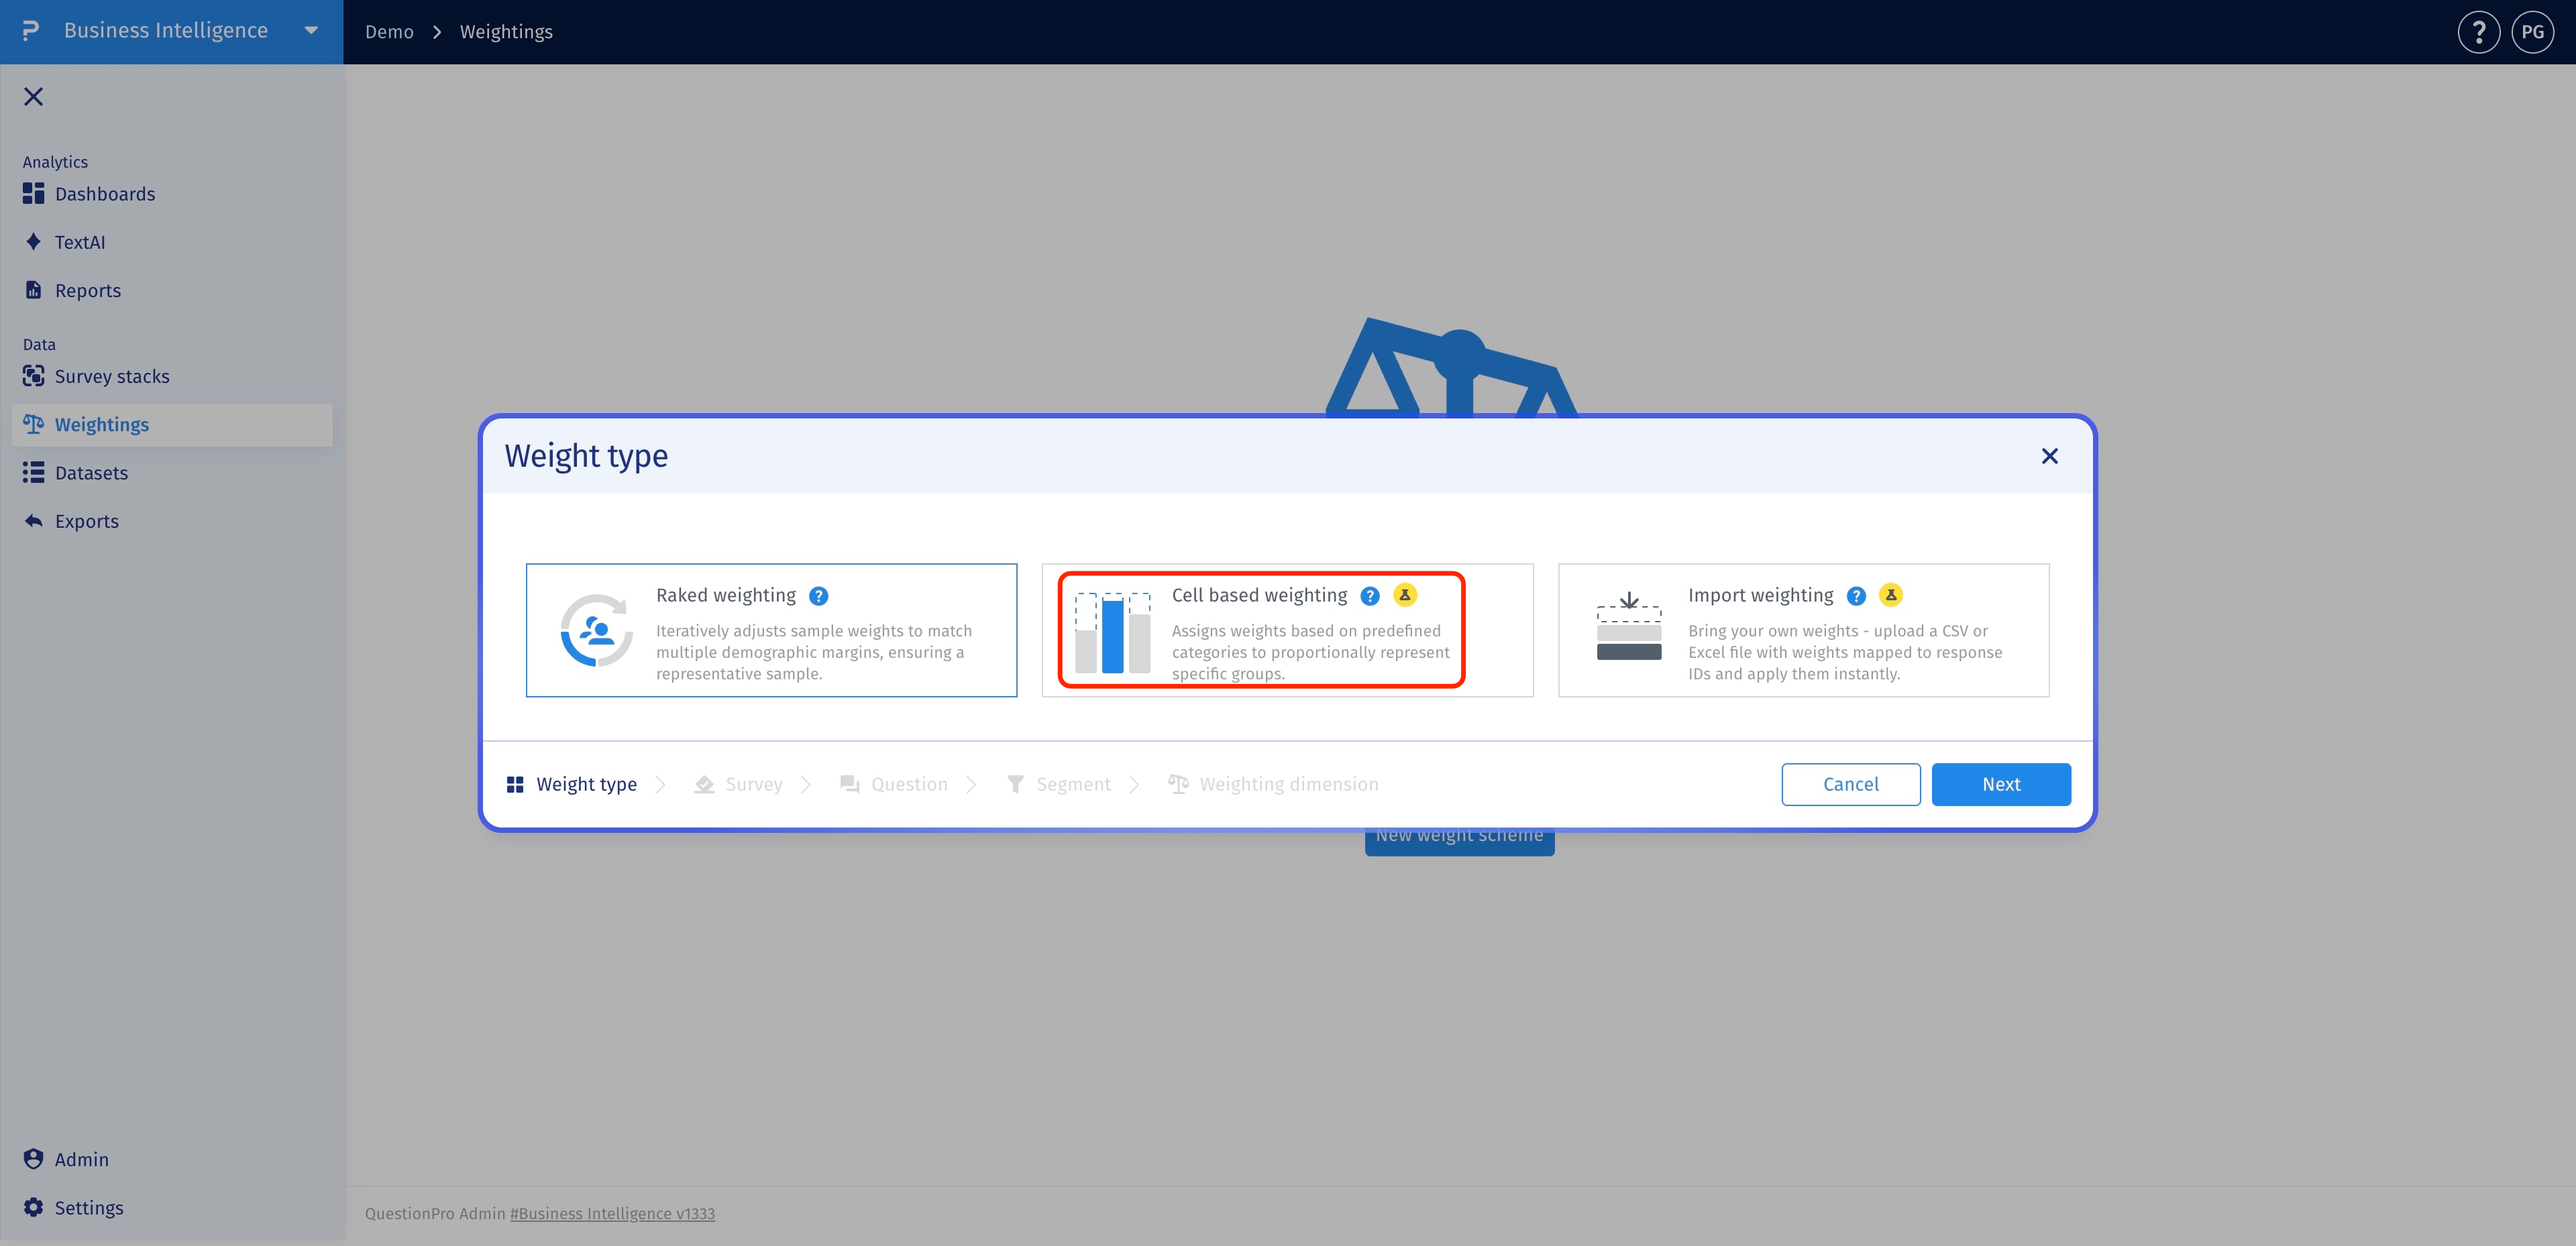2576x1246 pixels.
Task: Click the Weightings scale icon in sidebar
Action: point(33,424)
